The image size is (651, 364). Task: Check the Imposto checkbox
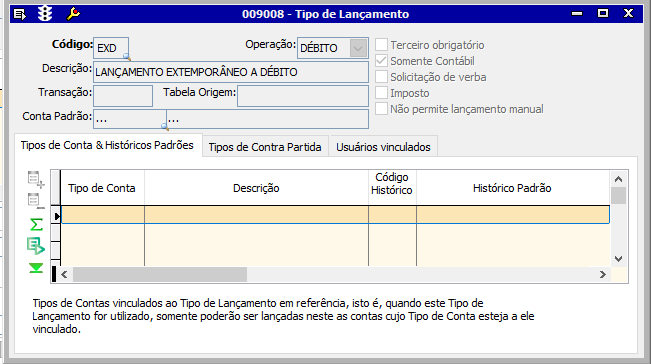(382, 93)
